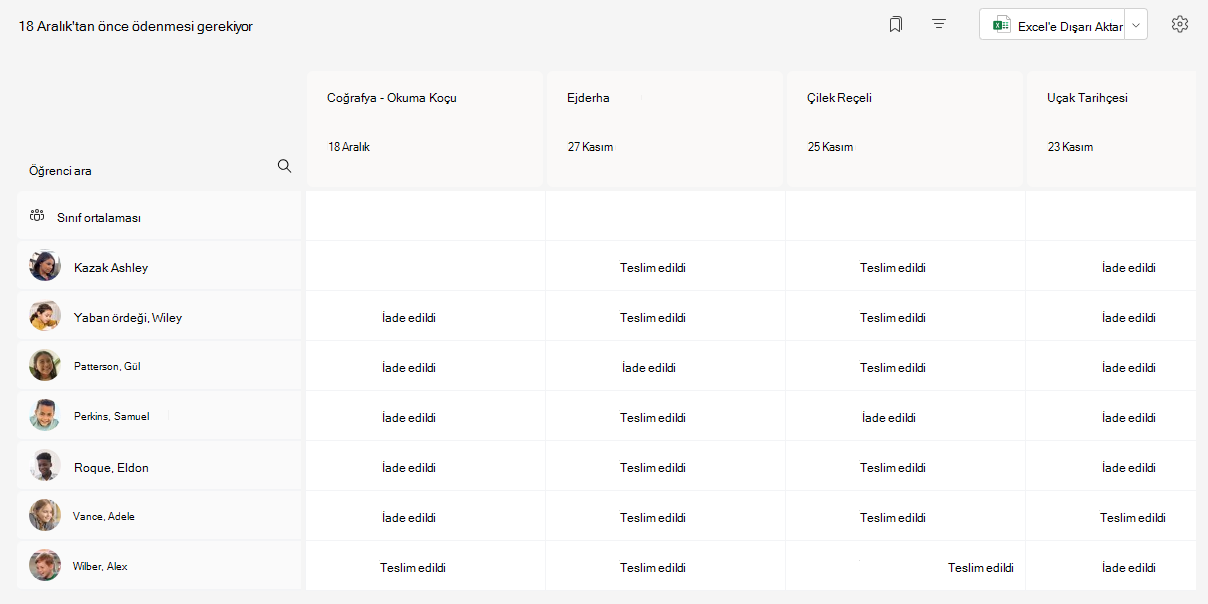Click Vance, Adele's avatar photo
Viewport: 1208px width, 604px height.
[x=45, y=516]
